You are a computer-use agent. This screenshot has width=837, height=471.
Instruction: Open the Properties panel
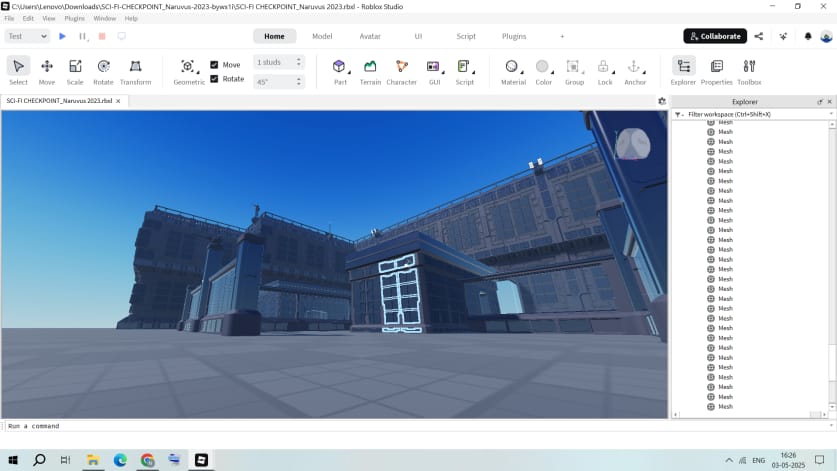(716, 71)
